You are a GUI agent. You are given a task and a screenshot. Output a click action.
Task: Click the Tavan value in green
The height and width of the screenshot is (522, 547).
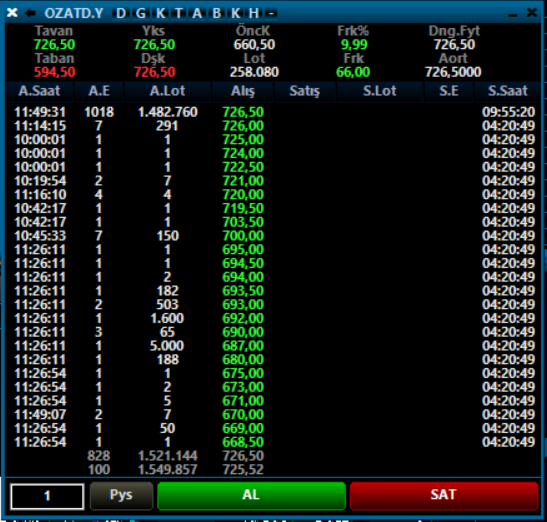(54, 45)
